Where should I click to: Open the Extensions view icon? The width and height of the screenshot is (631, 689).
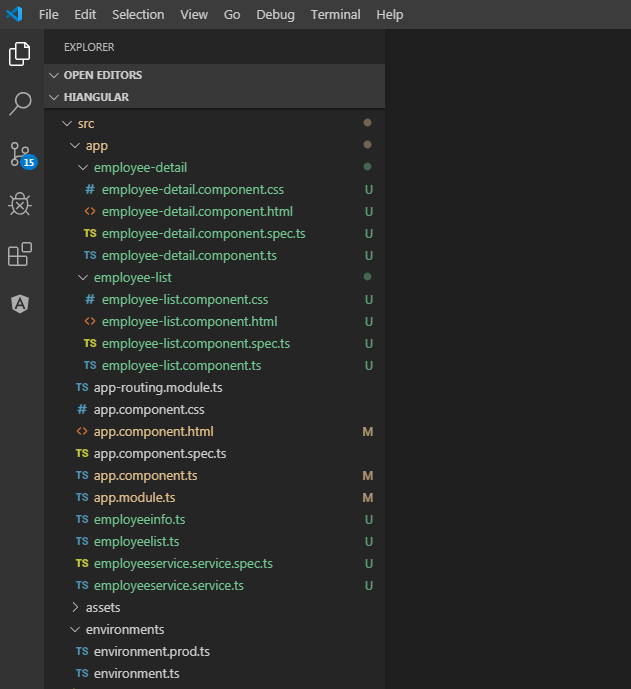[20, 254]
